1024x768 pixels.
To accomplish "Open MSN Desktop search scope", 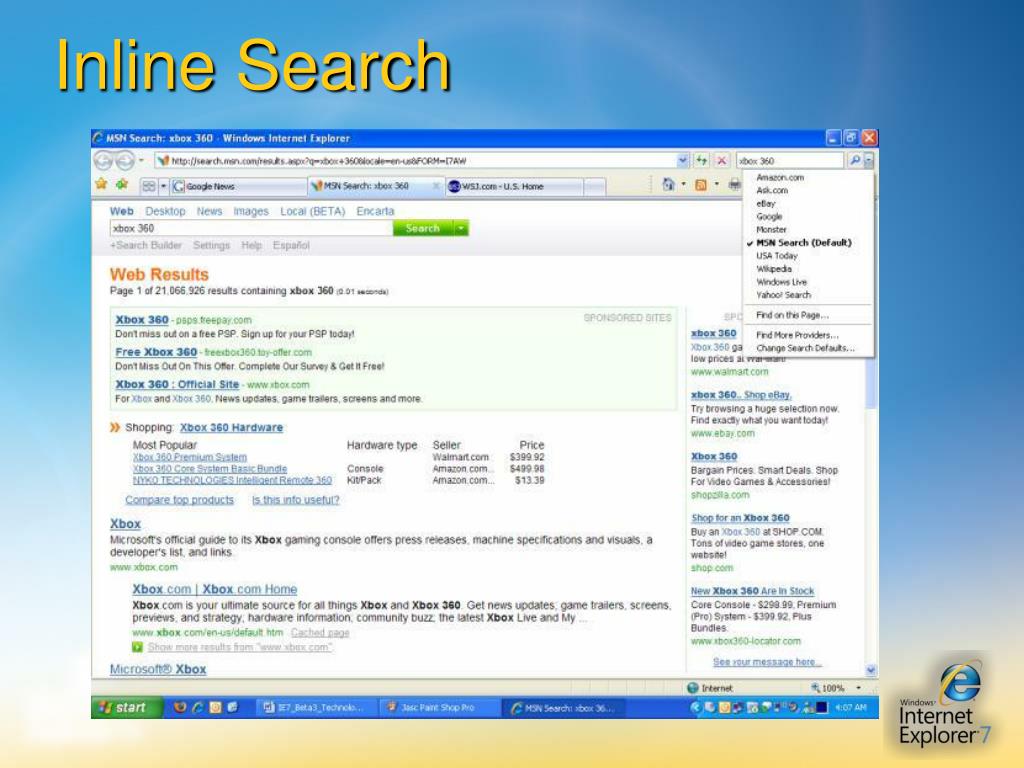I will [x=165, y=212].
